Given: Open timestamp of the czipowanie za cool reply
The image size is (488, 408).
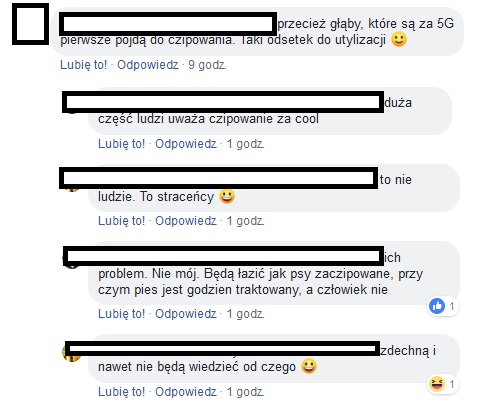Looking at the screenshot, I should click(x=246, y=144).
